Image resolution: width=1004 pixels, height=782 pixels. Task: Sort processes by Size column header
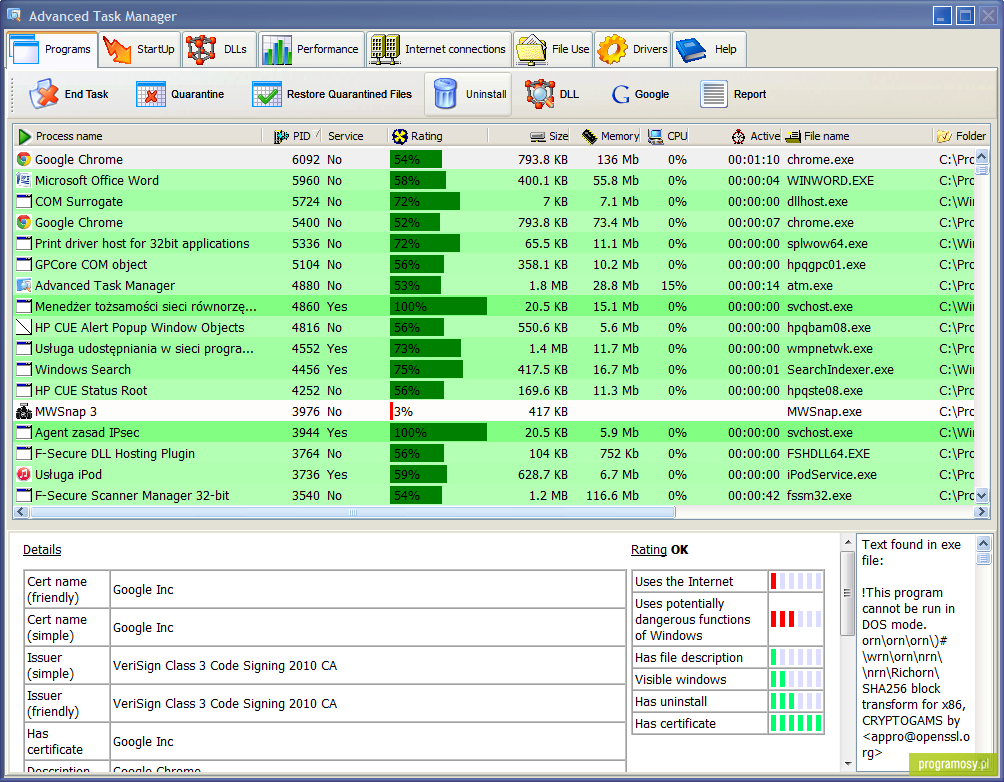click(x=530, y=136)
